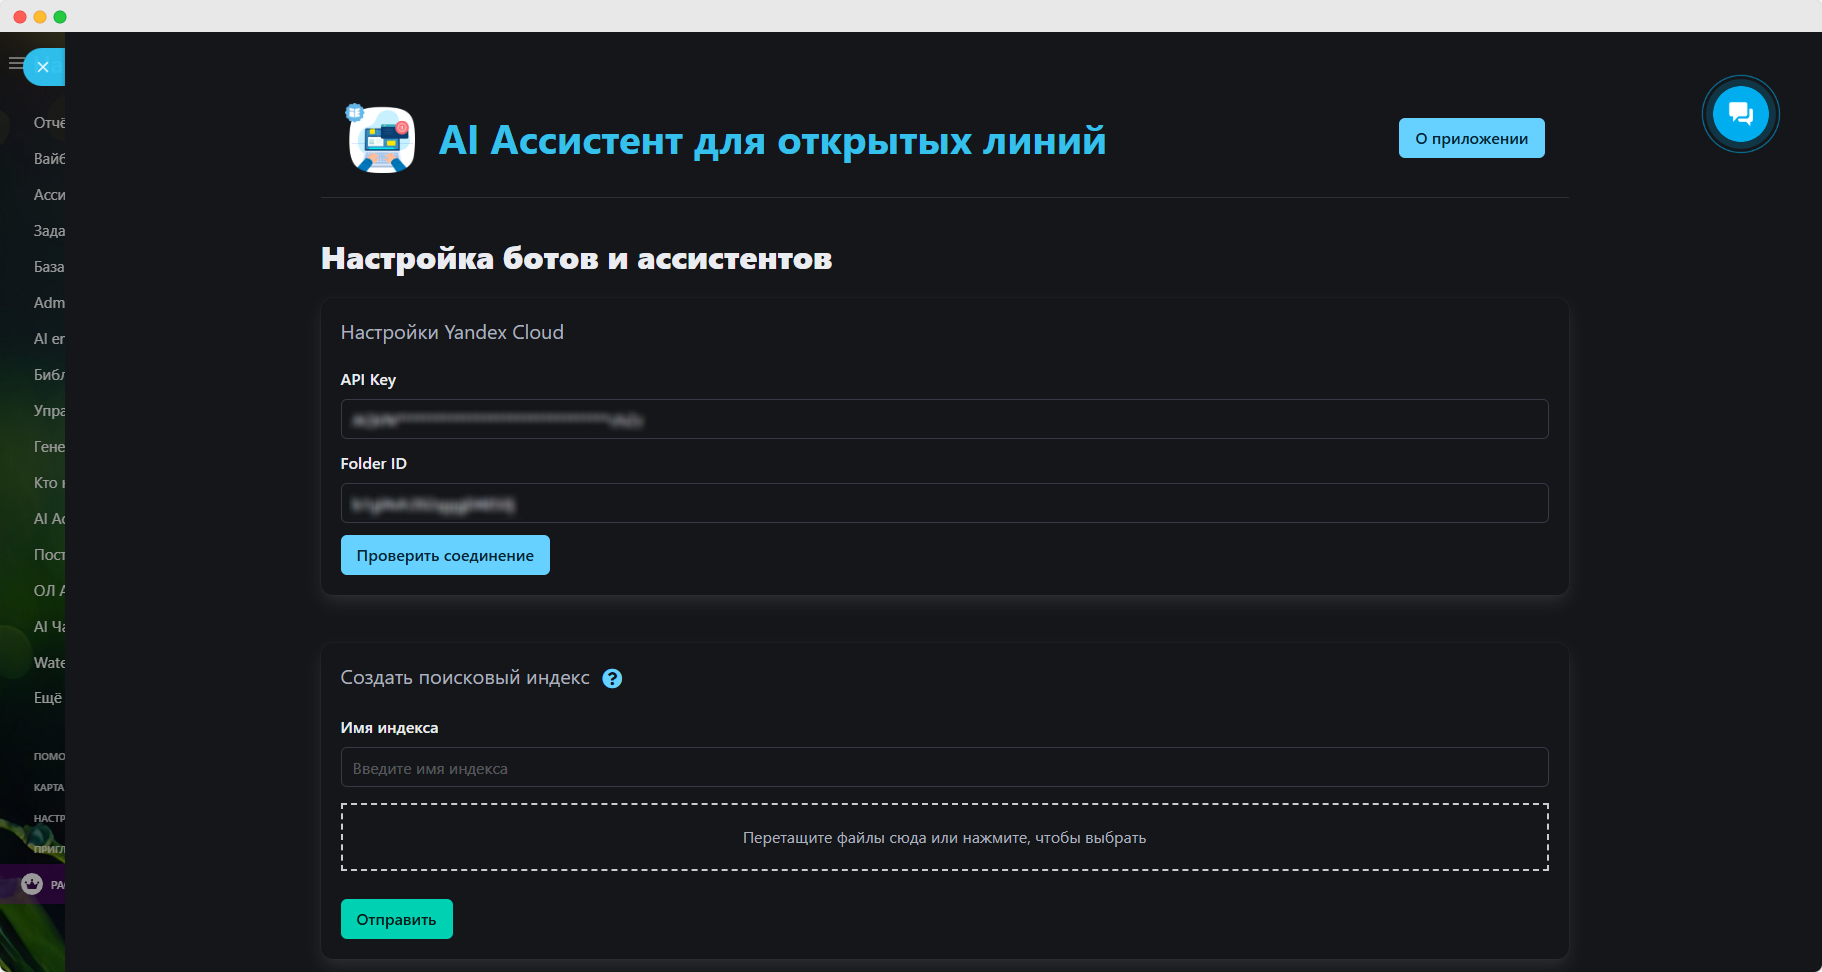
Task: Open the 'НАСТР…' link in the sidebar
Action: [49, 818]
